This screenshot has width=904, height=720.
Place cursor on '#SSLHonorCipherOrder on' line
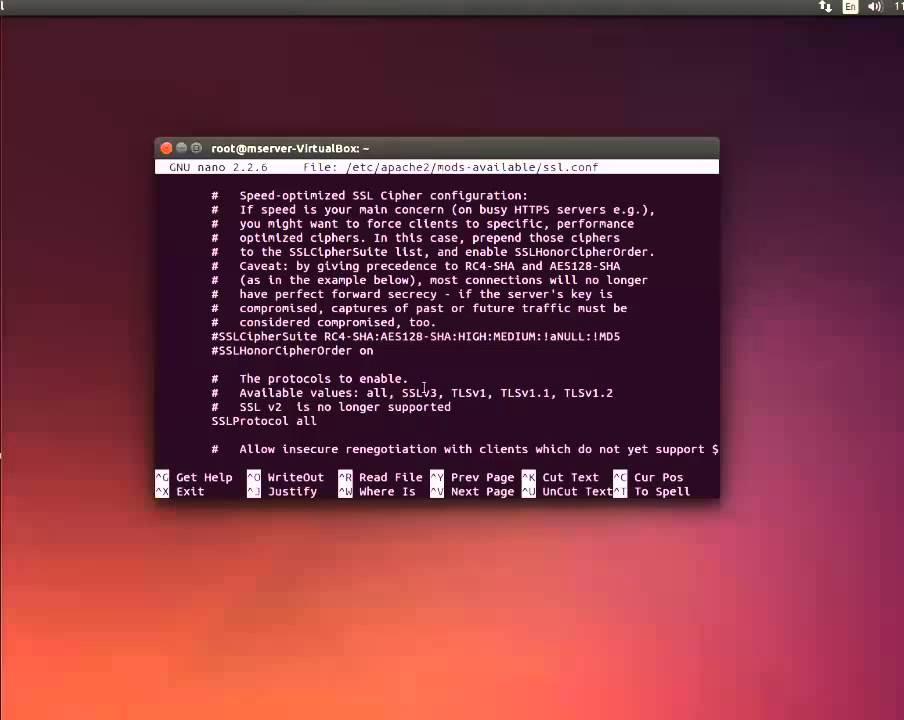(292, 350)
